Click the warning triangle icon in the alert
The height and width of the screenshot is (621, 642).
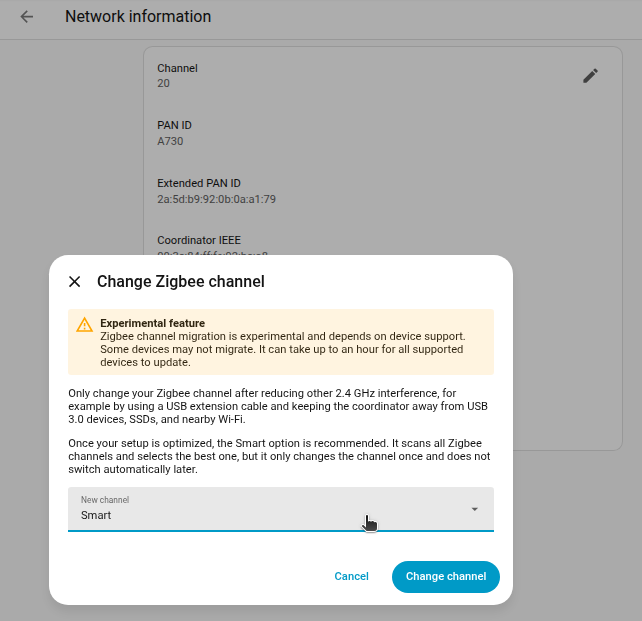(x=84, y=325)
